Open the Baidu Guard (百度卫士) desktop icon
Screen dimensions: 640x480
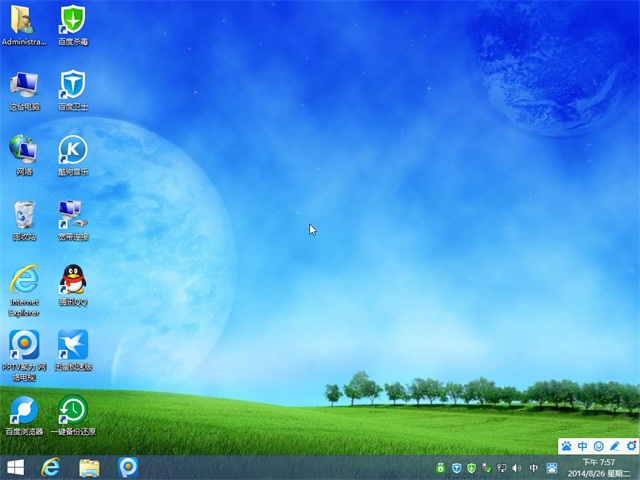click(72, 86)
